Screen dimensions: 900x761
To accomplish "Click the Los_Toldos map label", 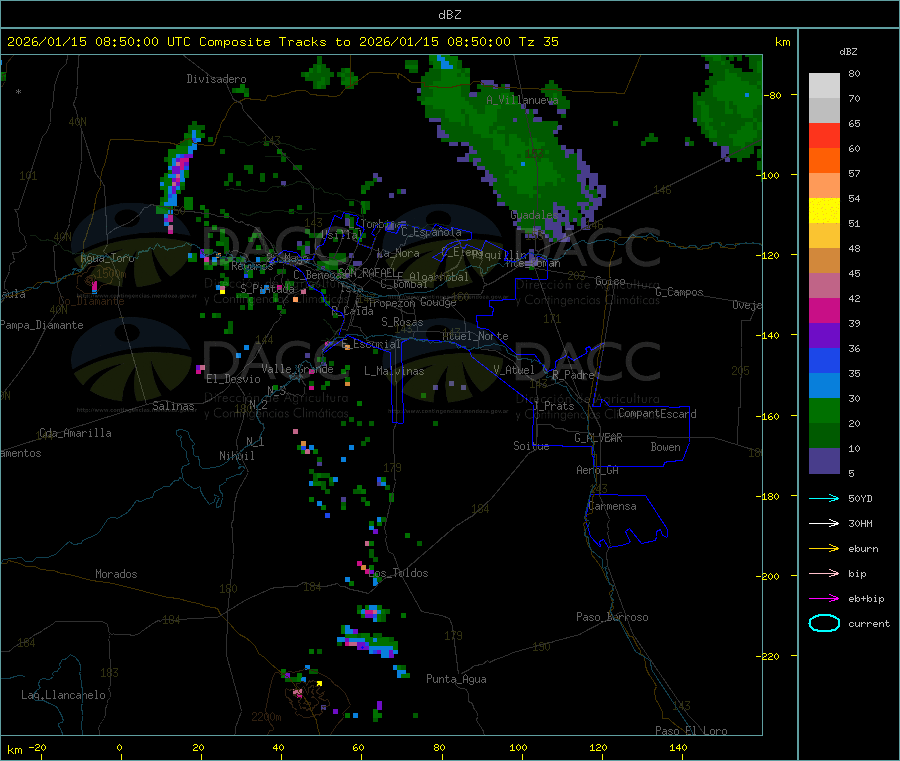I will 398,573.
